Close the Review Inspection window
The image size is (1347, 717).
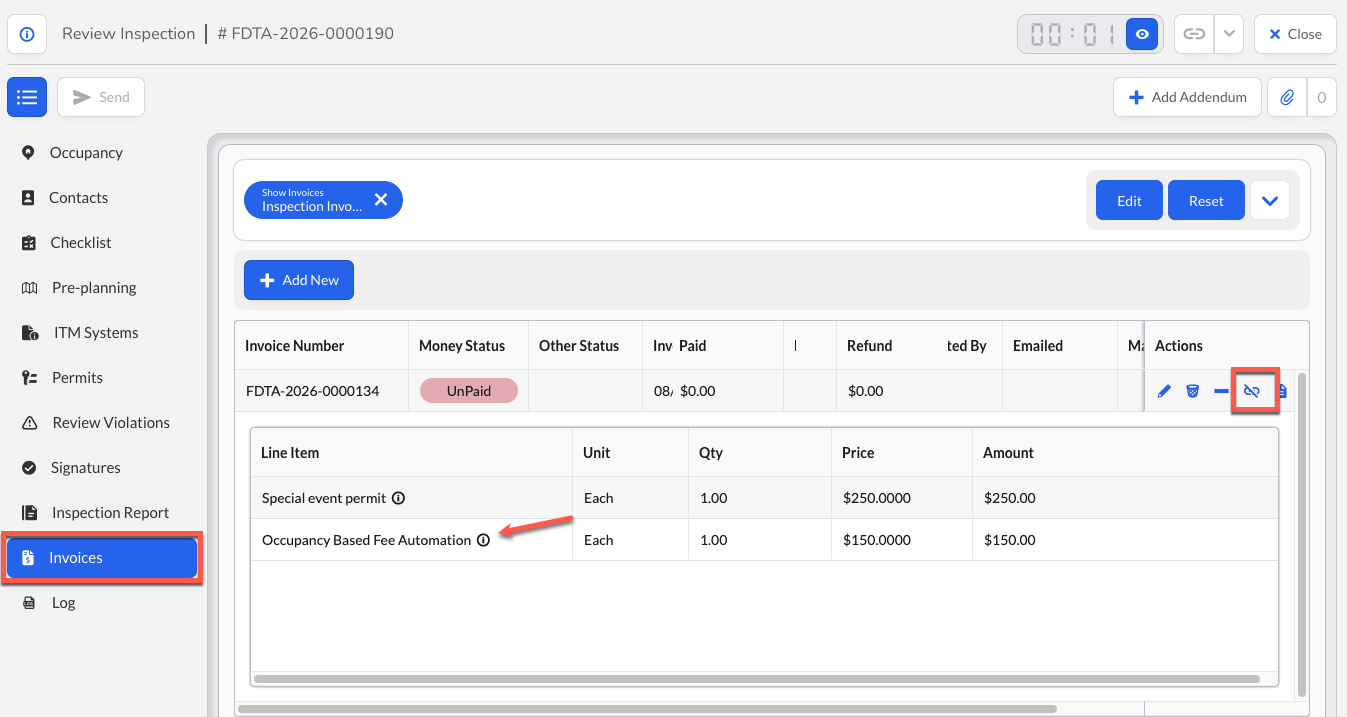pos(1295,34)
